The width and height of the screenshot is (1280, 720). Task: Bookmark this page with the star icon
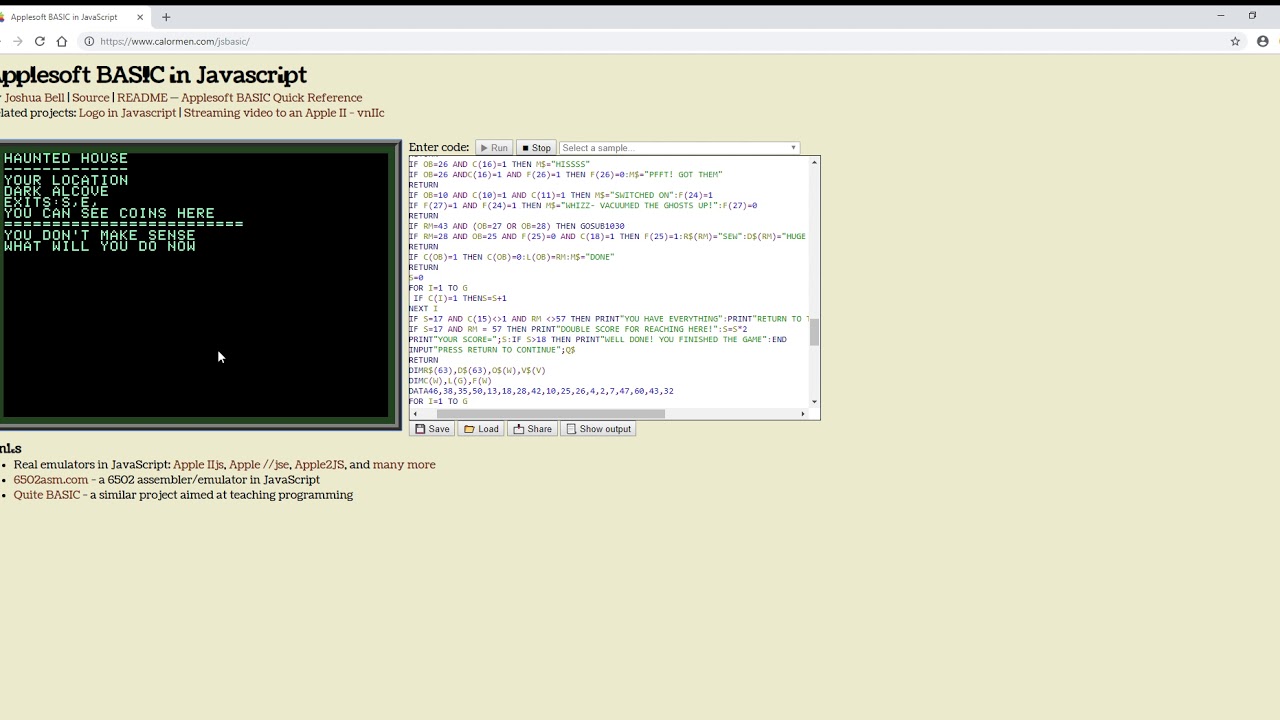(x=1235, y=41)
